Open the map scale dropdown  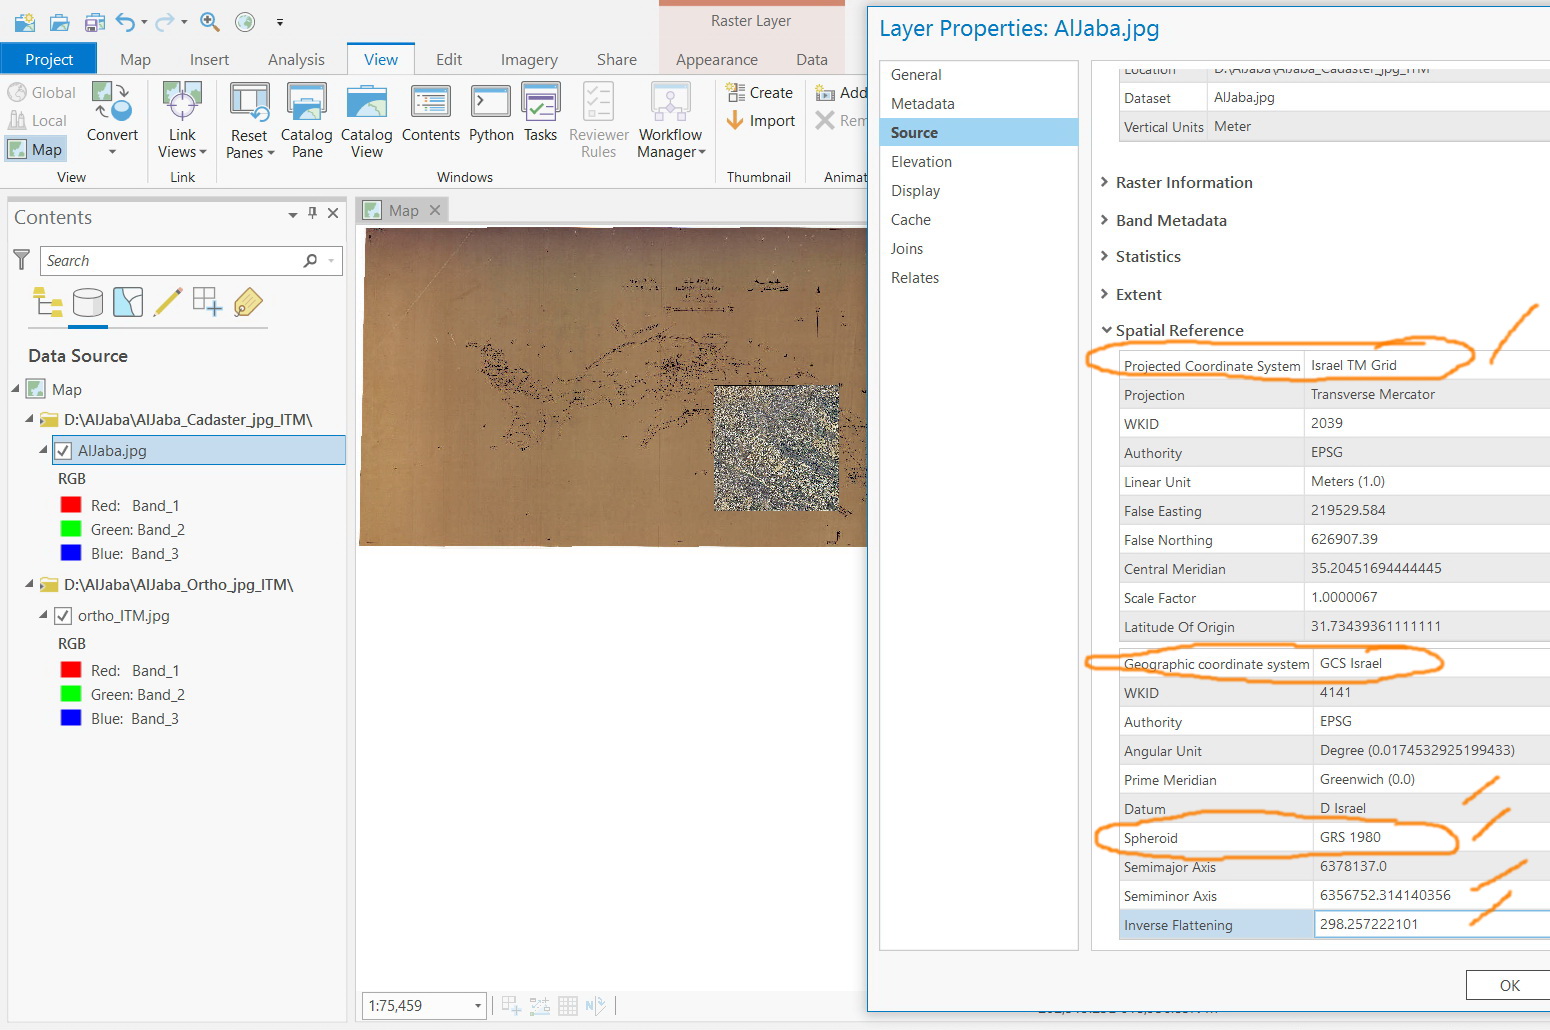tap(478, 1006)
